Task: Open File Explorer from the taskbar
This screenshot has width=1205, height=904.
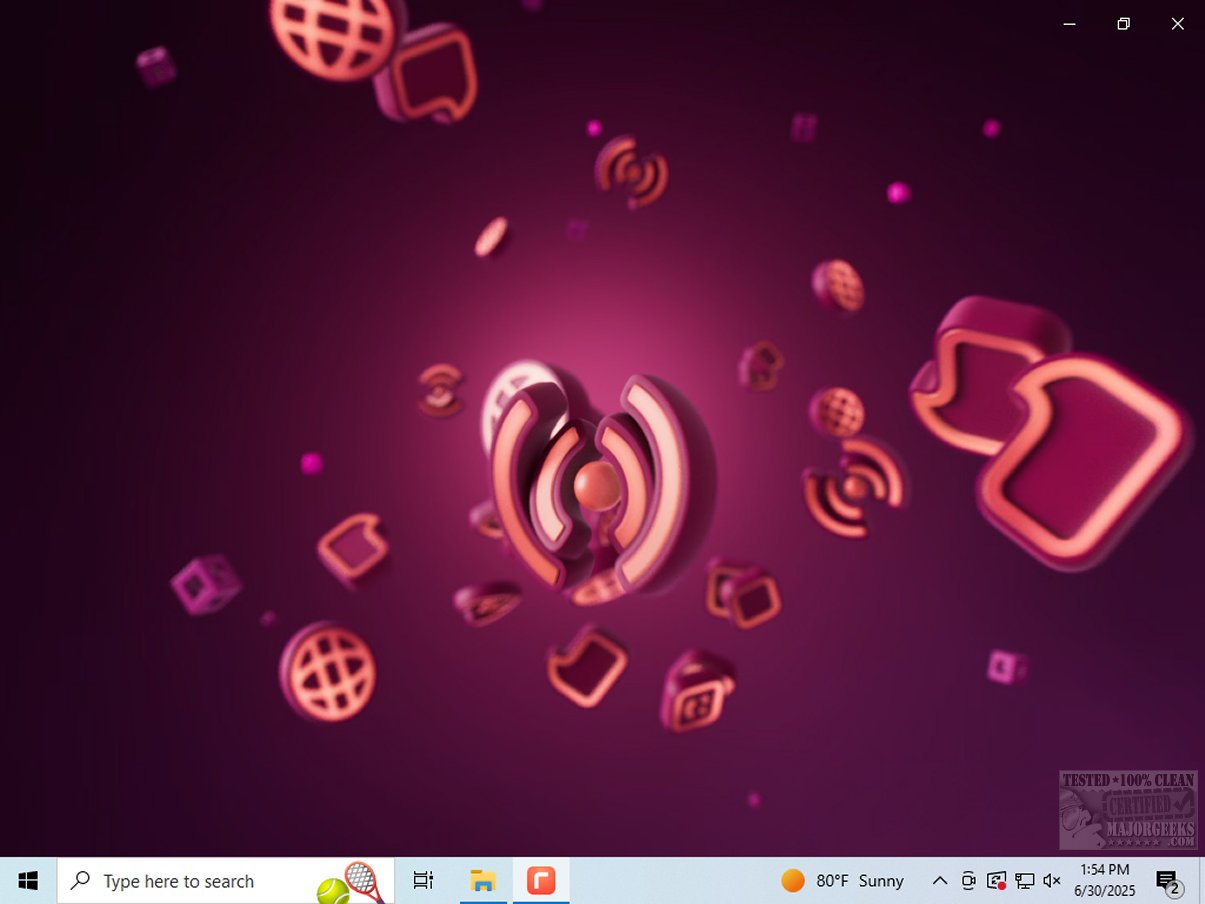Action: tap(483, 881)
